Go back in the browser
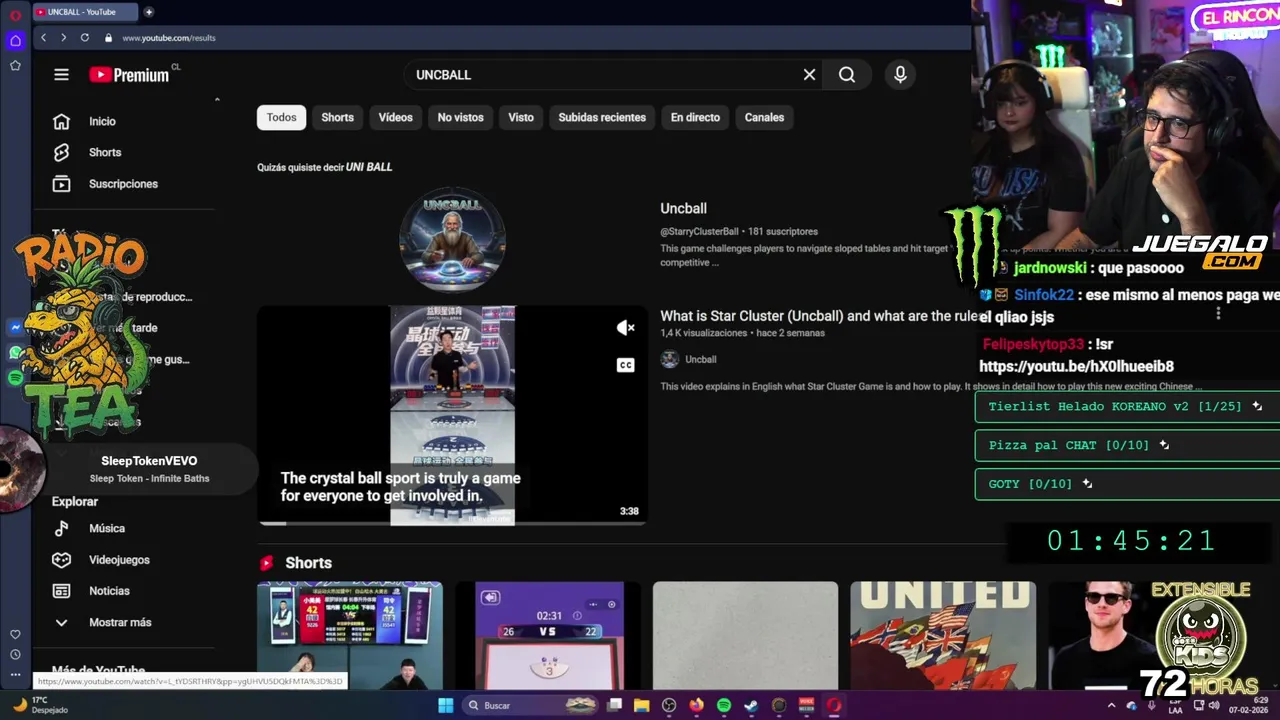The height and width of the screenshot is (720, 1280). (43, 38)
